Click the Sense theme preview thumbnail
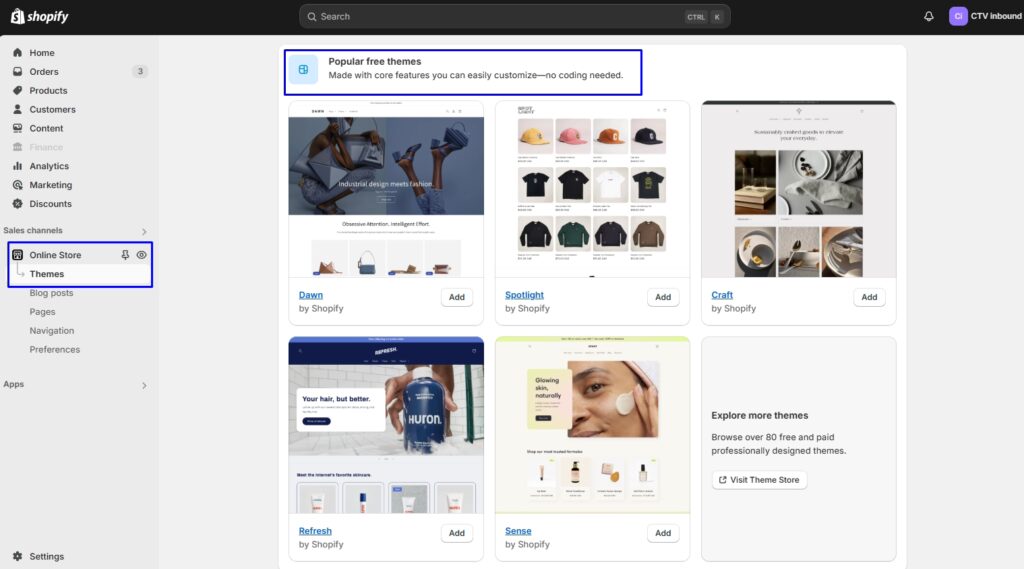Image resolution: width=1024 pixels, height=569 pixels. [x=592, y=425]
